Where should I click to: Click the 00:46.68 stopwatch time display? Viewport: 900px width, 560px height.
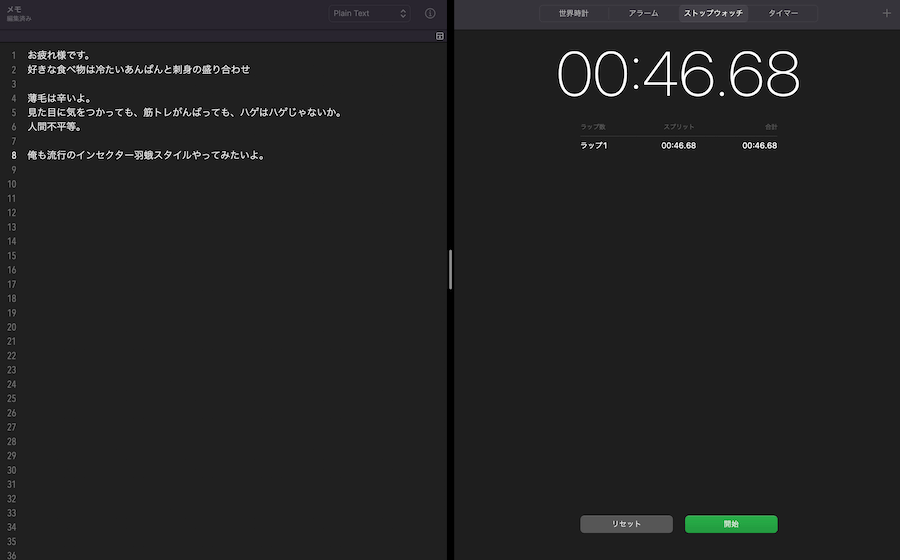click(x=678, y=74)
